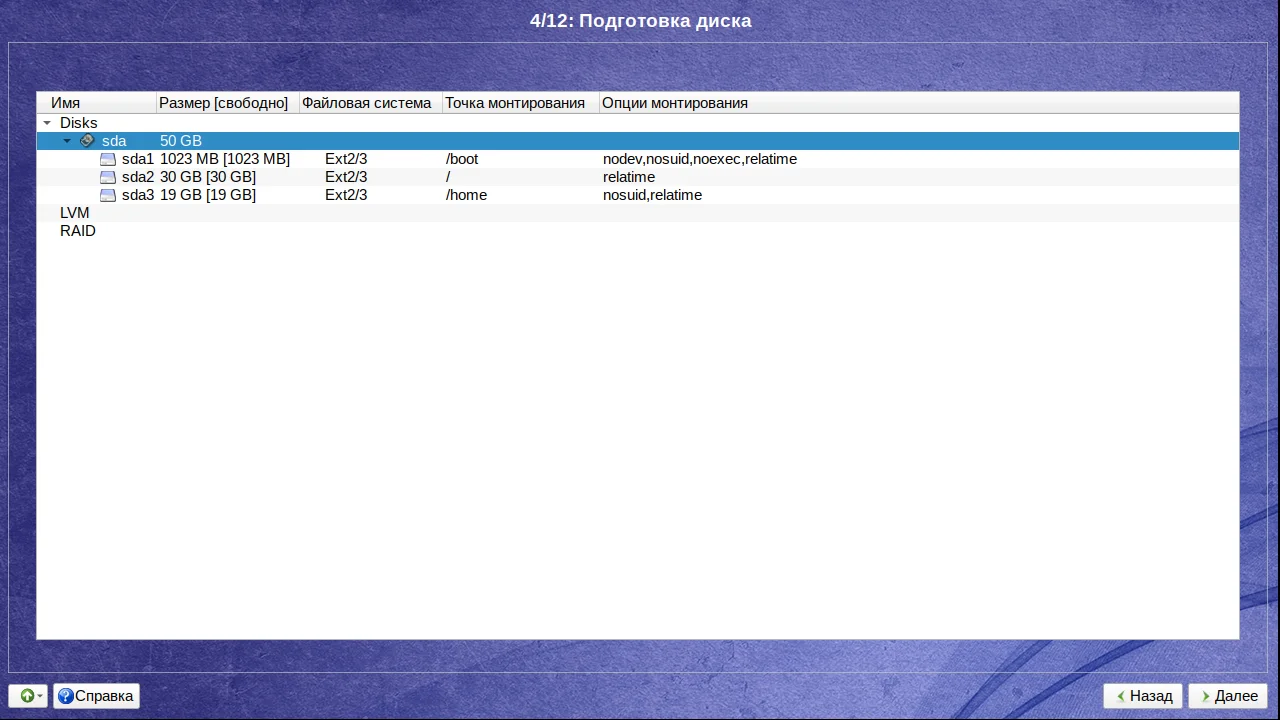Click the 30 GB [30 GB] size value
This screenshot has height=720, width=1280.
coord(208,177)
